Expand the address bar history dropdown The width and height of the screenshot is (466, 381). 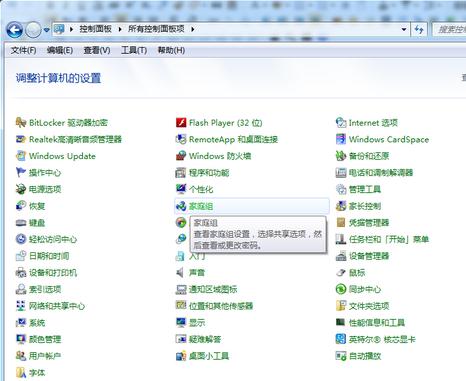(x=404, y=29)
